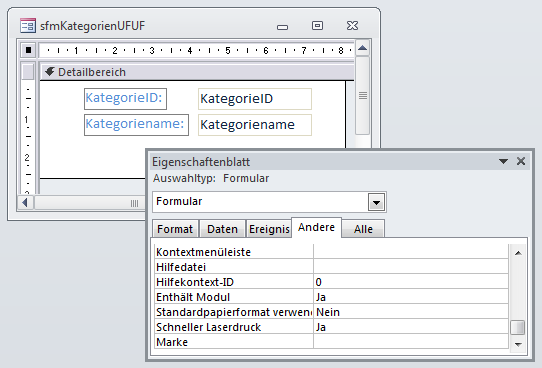Click the horizontal ruler of the form
The image size is (542, 368).
197,50
